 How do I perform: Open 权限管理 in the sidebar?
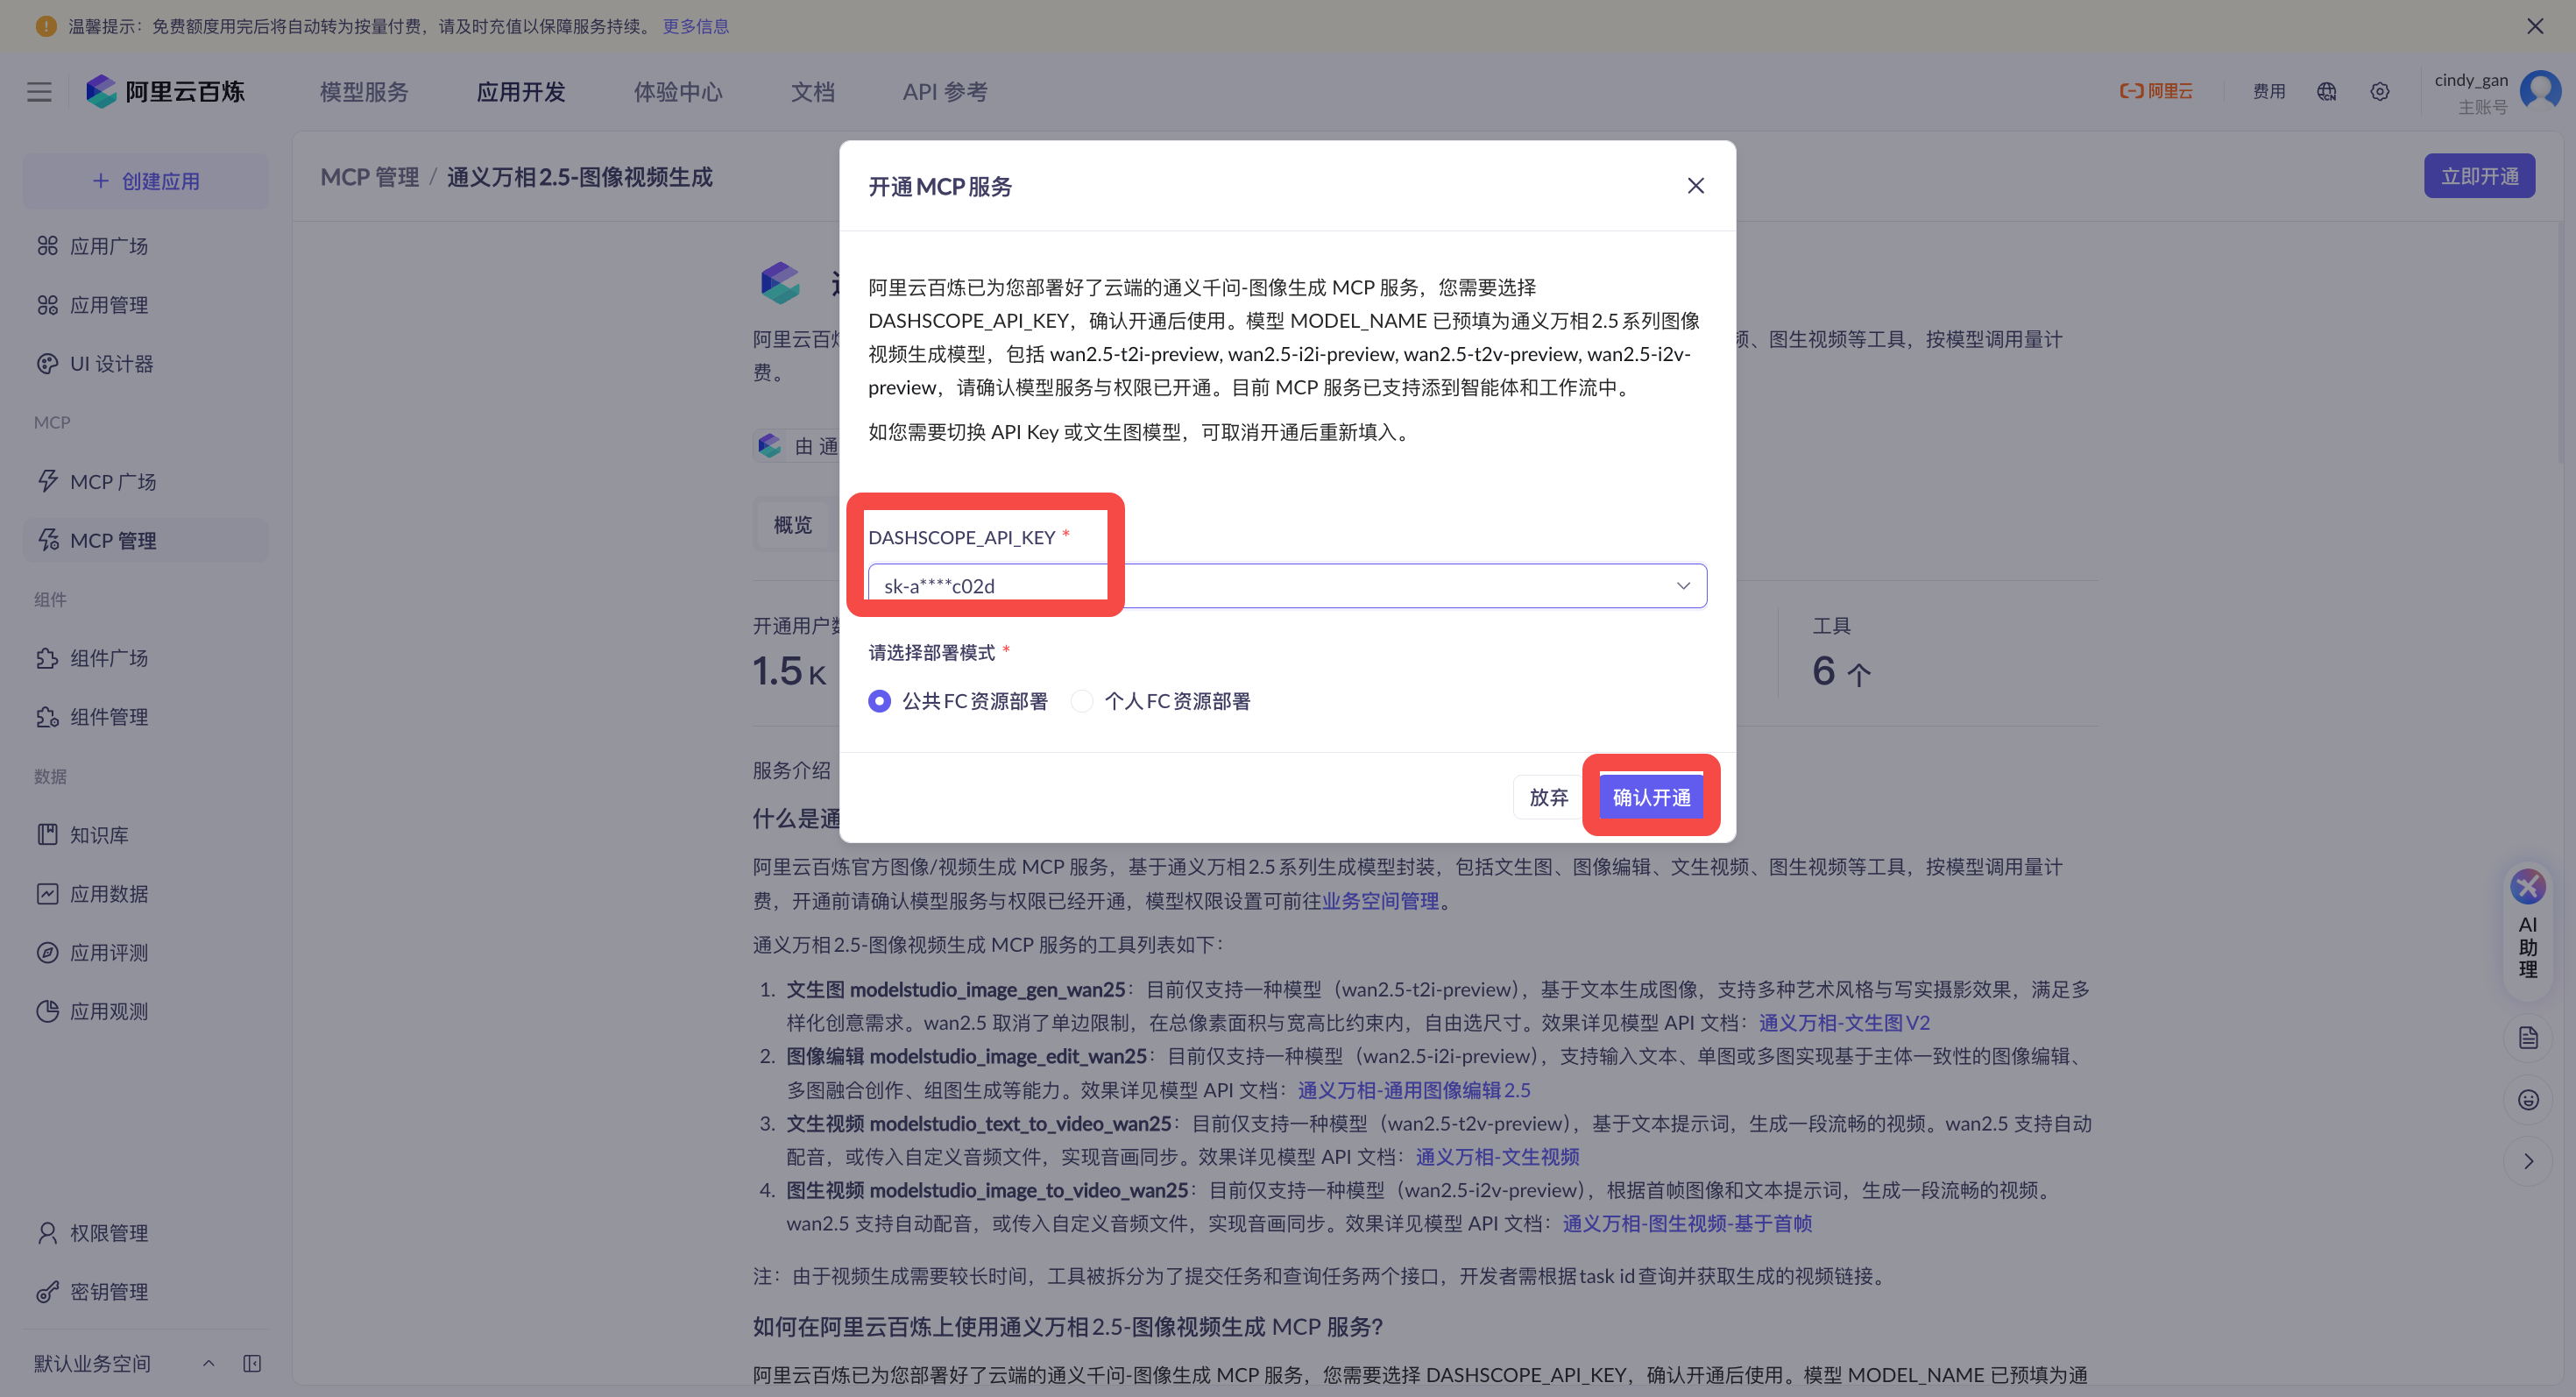(145, 1233)
